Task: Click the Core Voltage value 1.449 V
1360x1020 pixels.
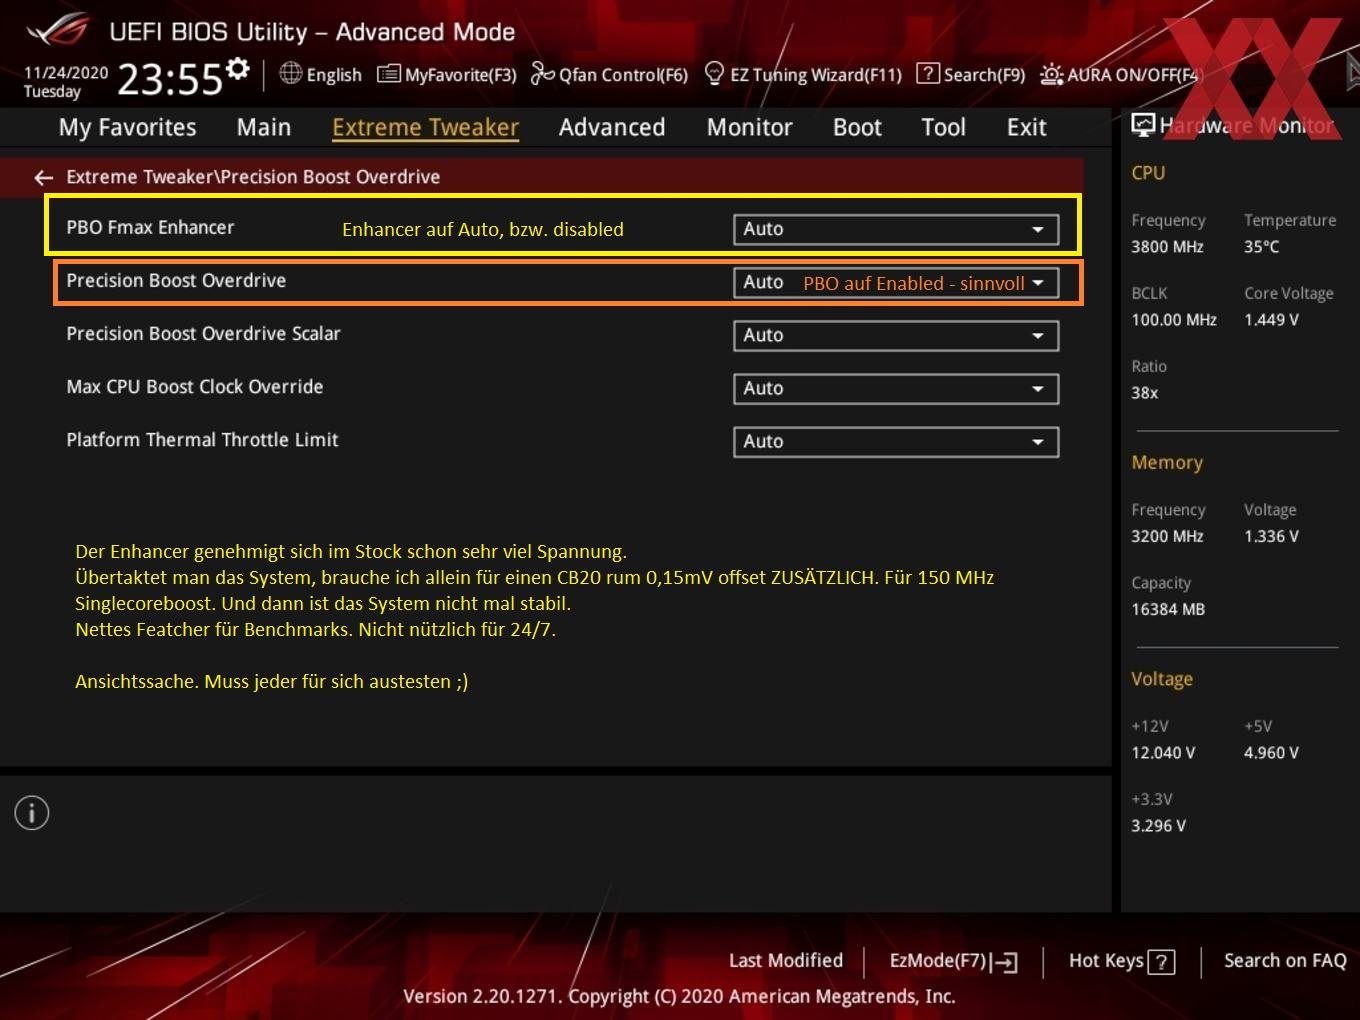Action: tap(1271, 320)
